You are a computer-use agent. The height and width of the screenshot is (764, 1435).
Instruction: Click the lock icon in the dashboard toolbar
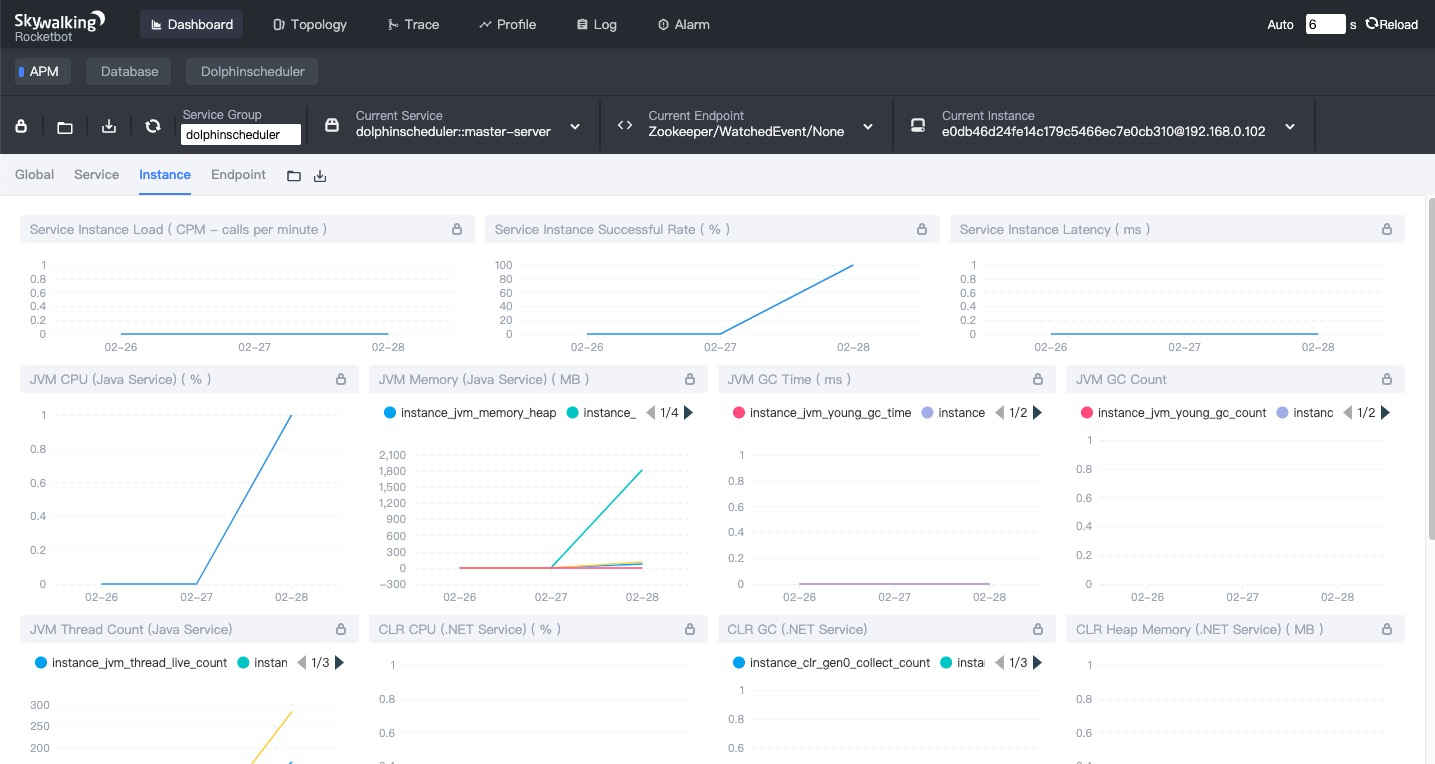point(21,126)
